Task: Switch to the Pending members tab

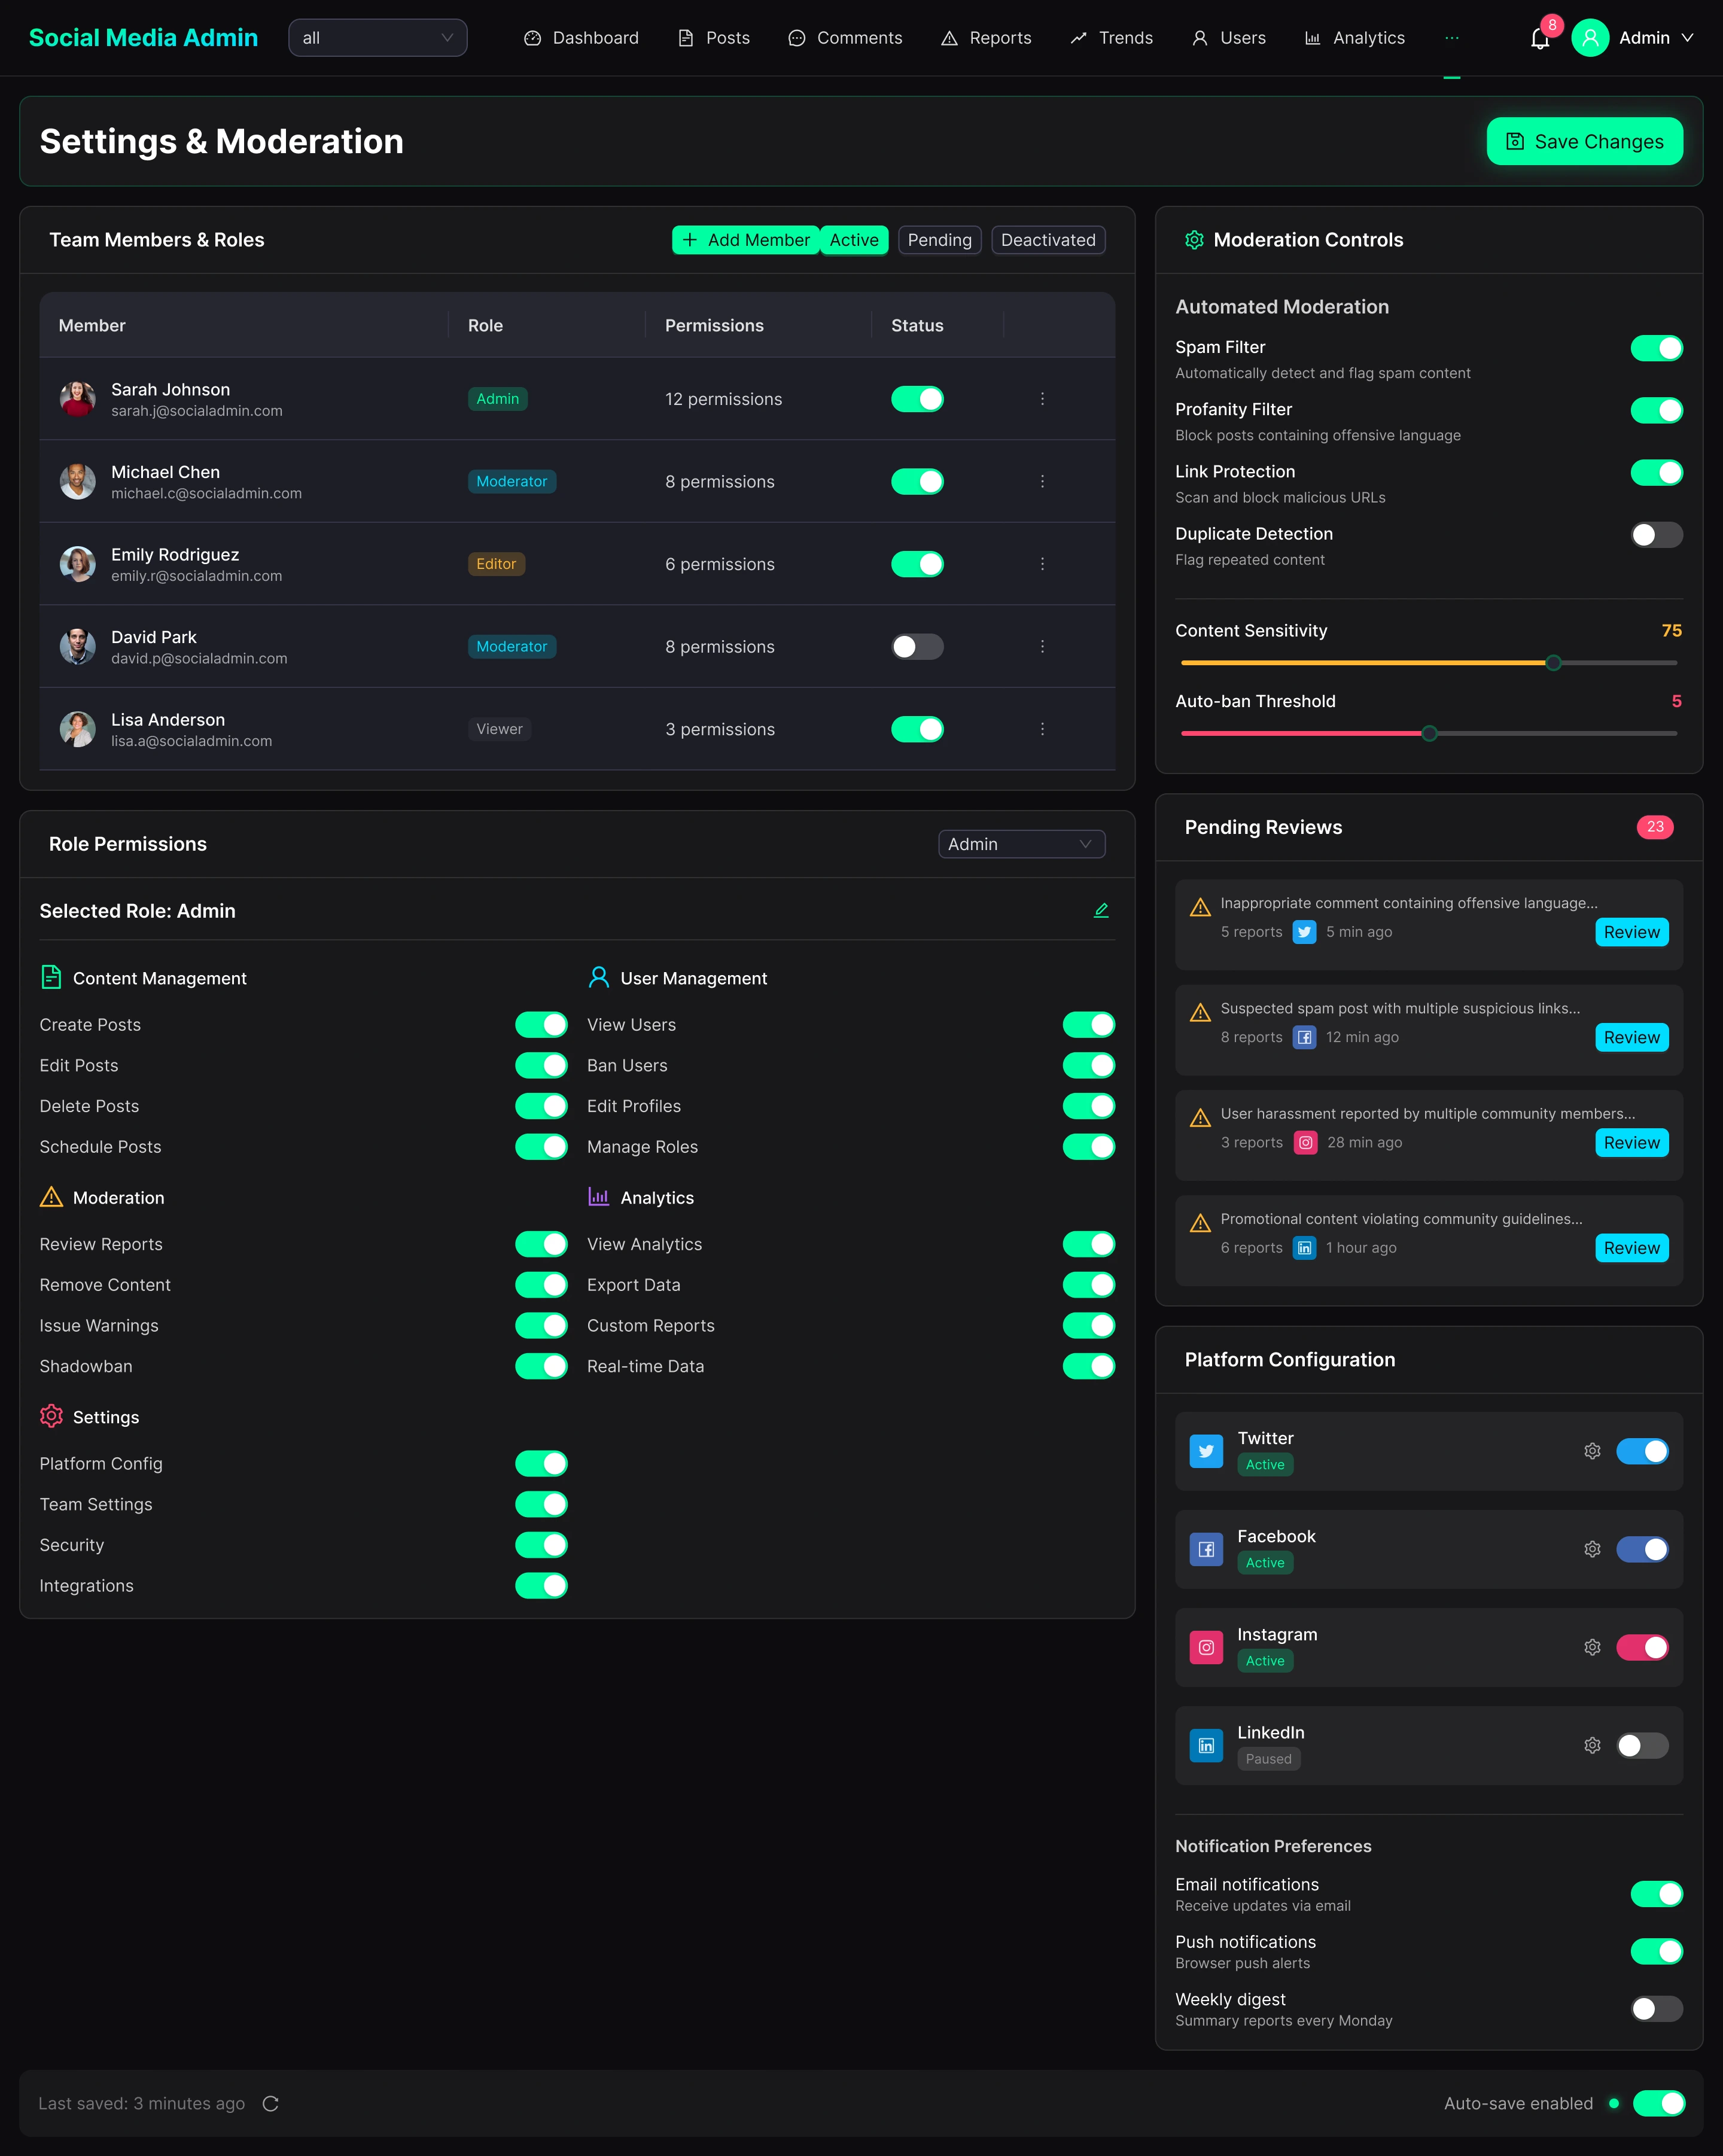Action: (x=939, y=240)
